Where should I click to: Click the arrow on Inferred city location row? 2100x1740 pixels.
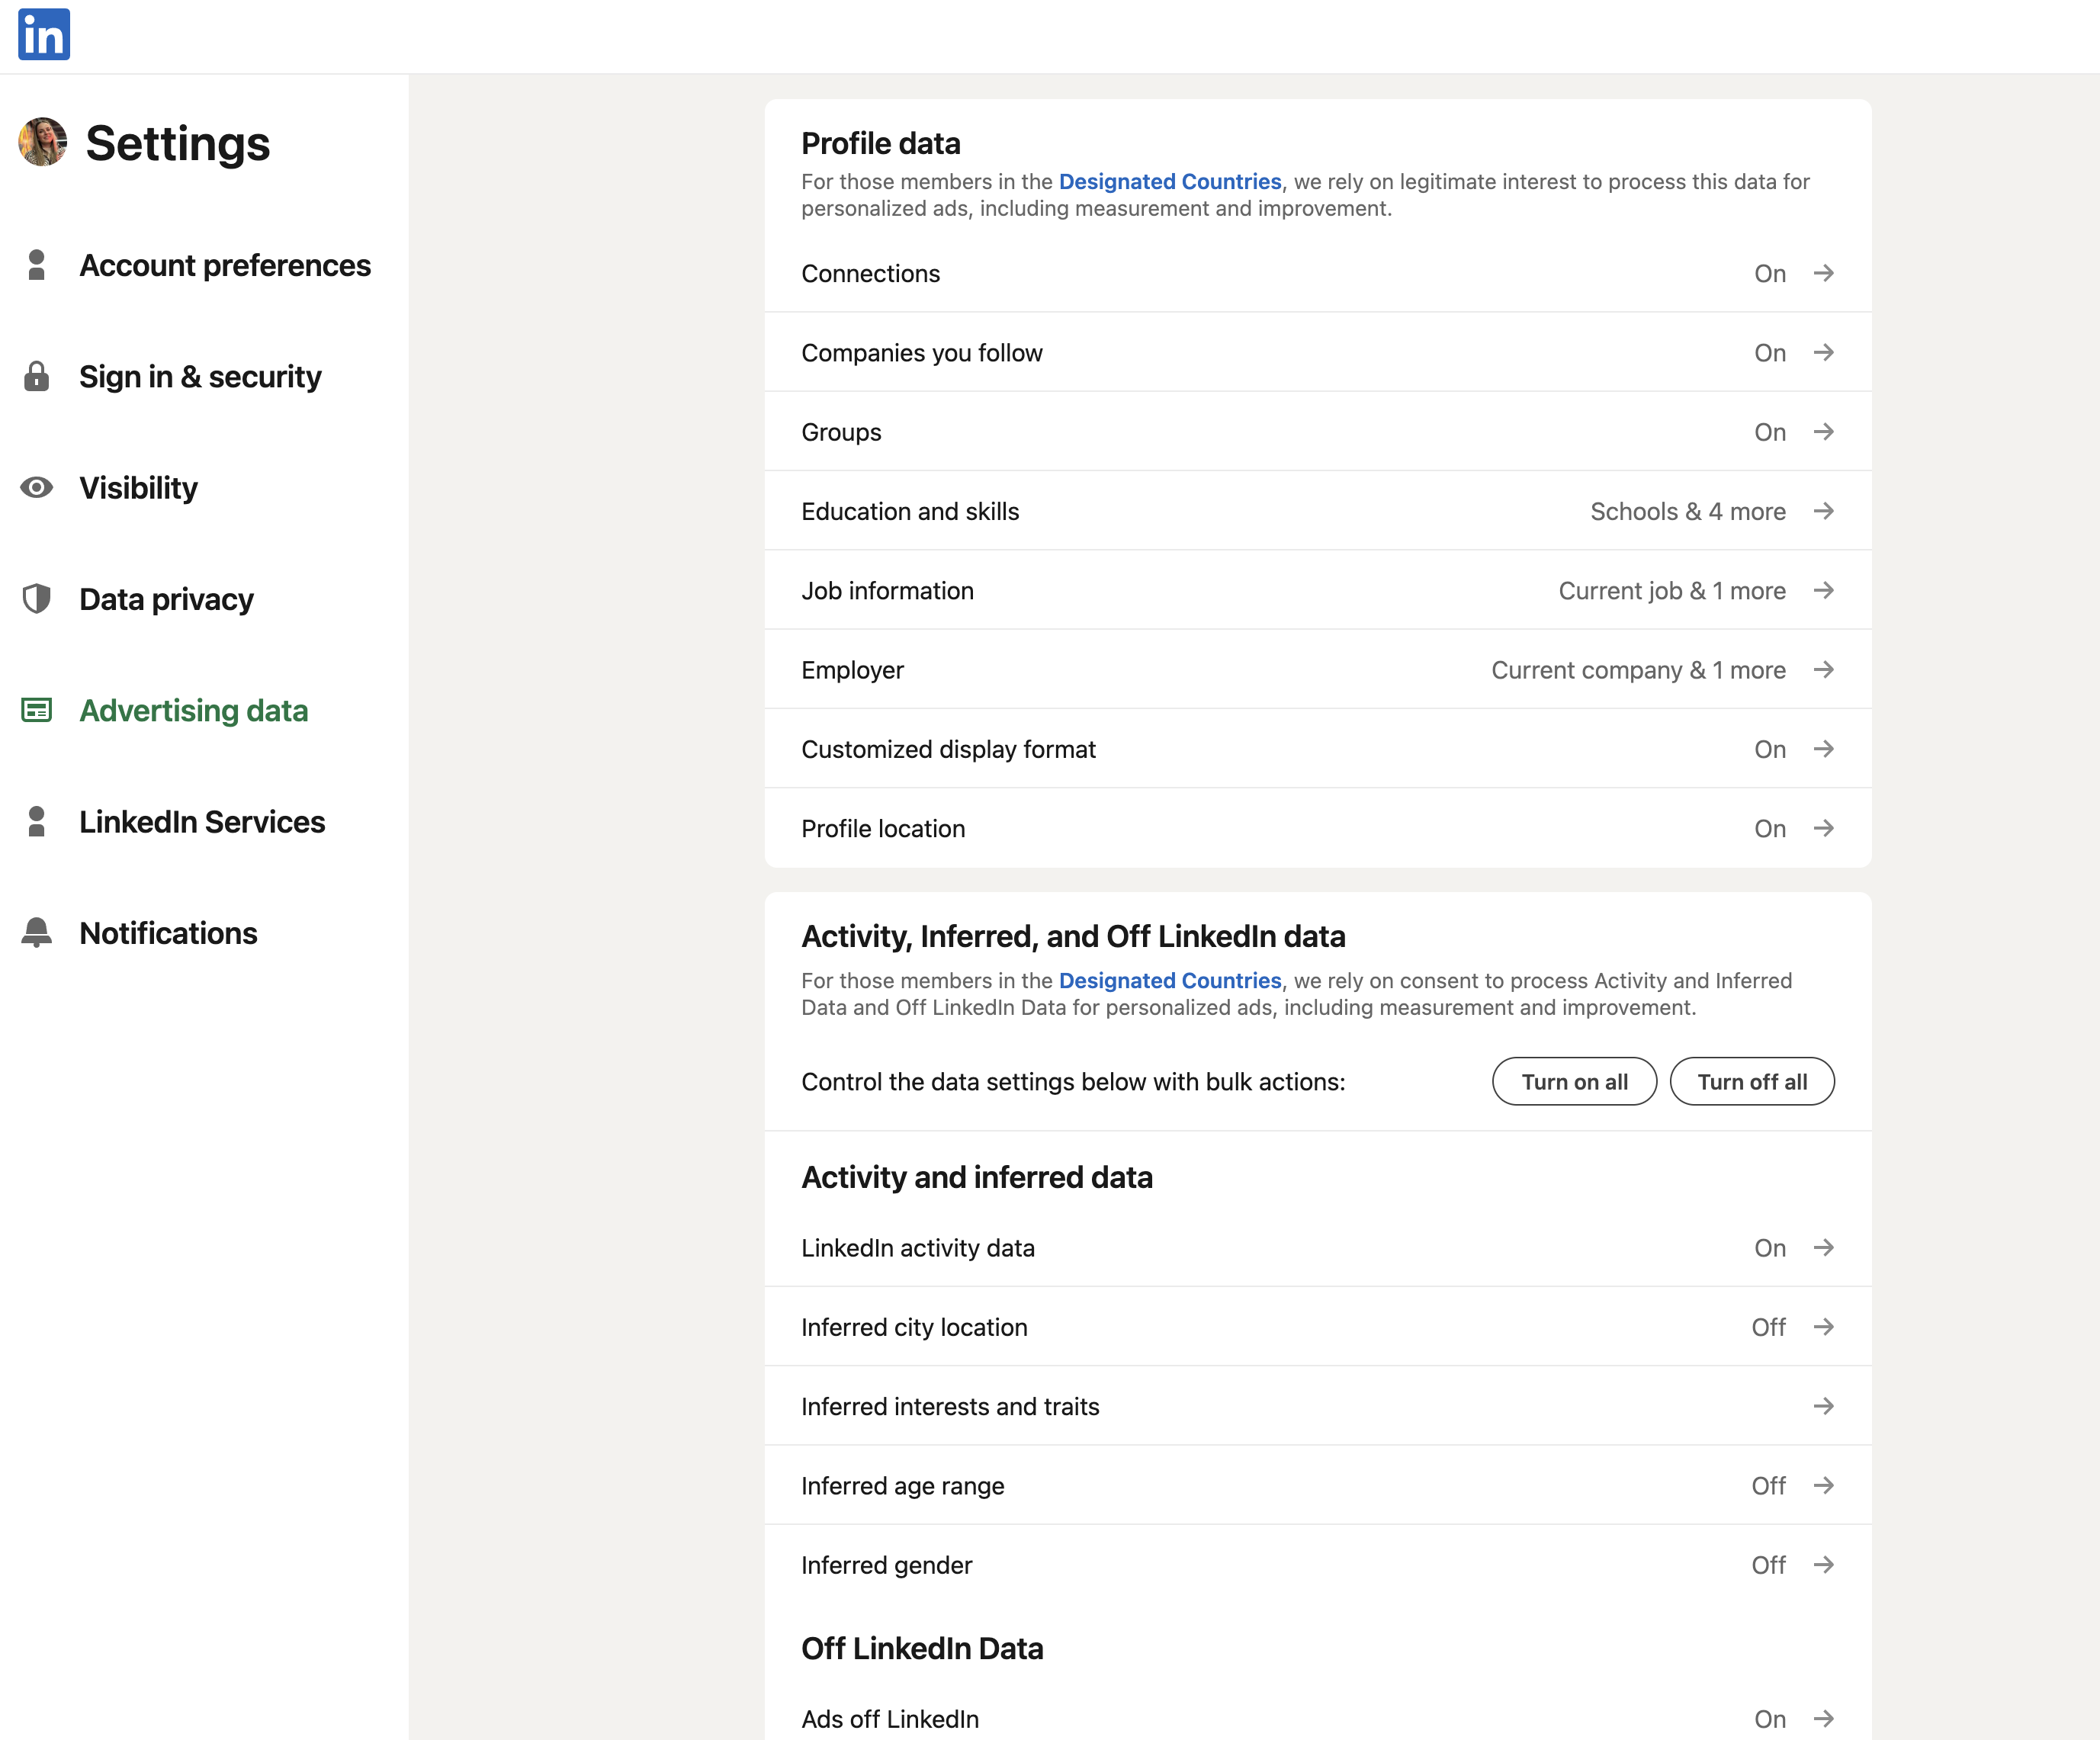[1823, 1327]
